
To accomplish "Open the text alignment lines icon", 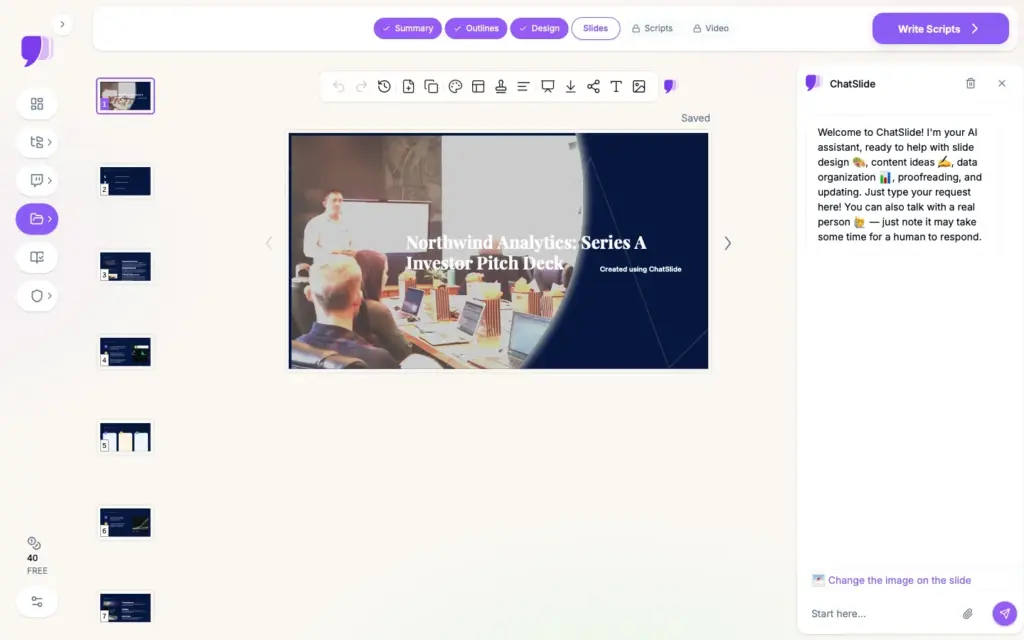I will point(523,86).
